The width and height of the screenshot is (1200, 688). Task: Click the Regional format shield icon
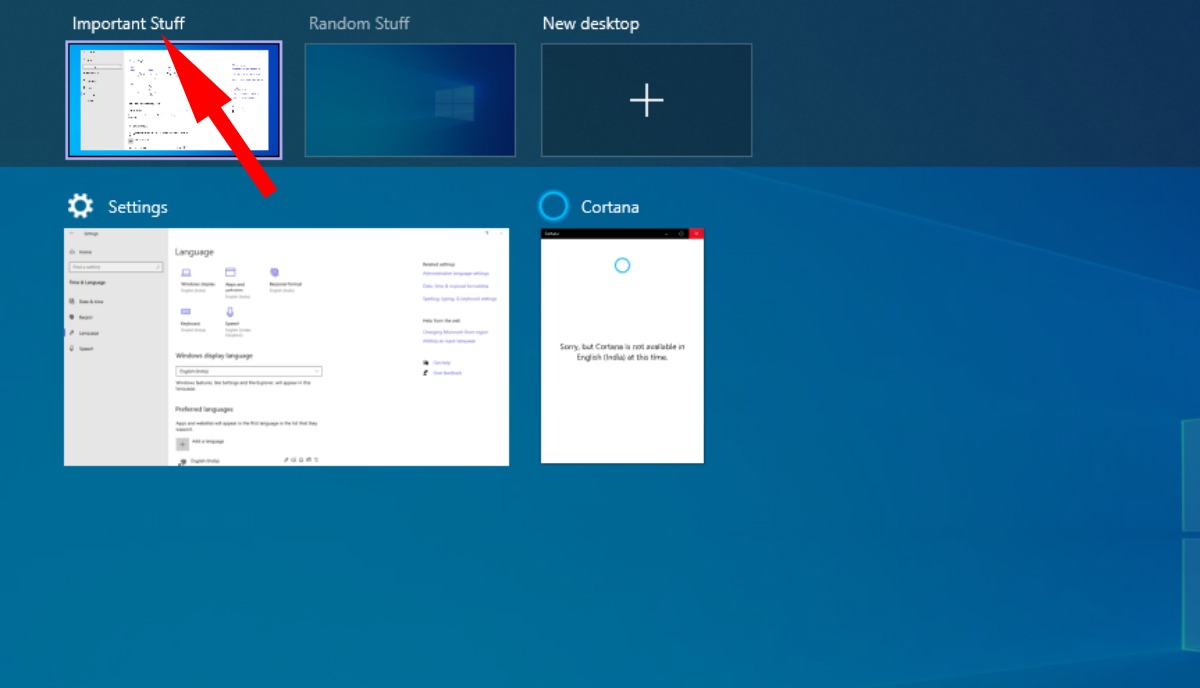(x=274, y=273)
